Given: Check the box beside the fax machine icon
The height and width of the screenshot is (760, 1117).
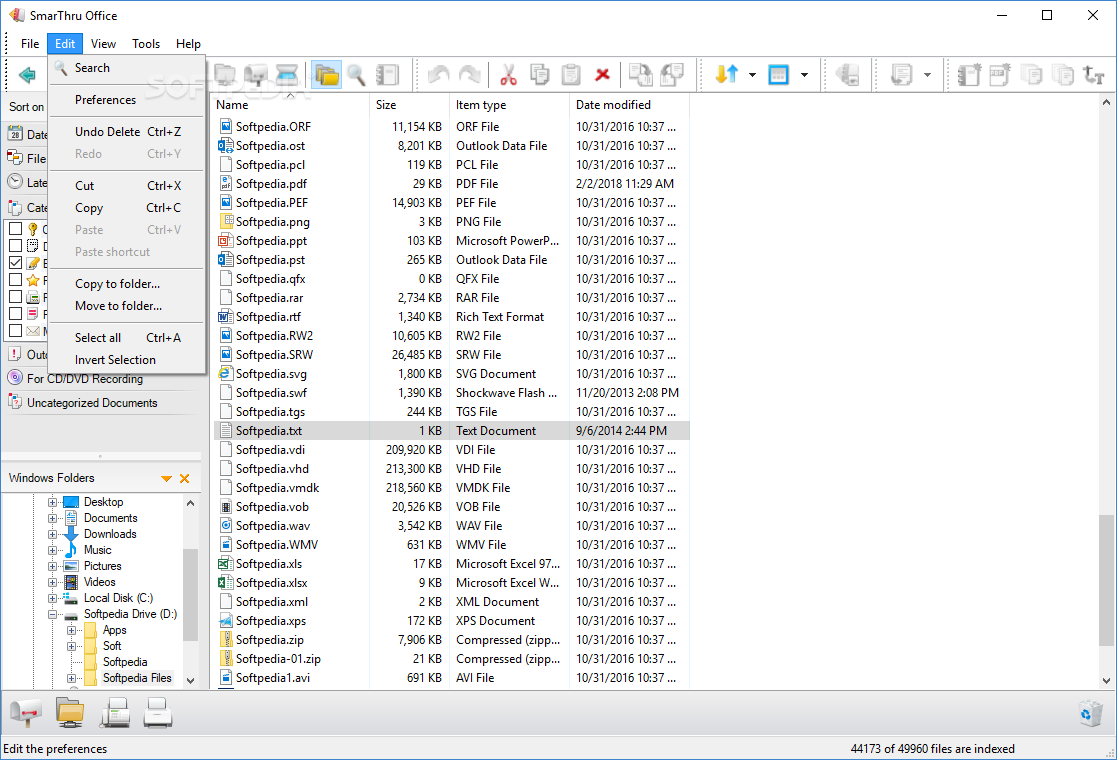Looking at the screenshot, I should click(x=15, y=297).
